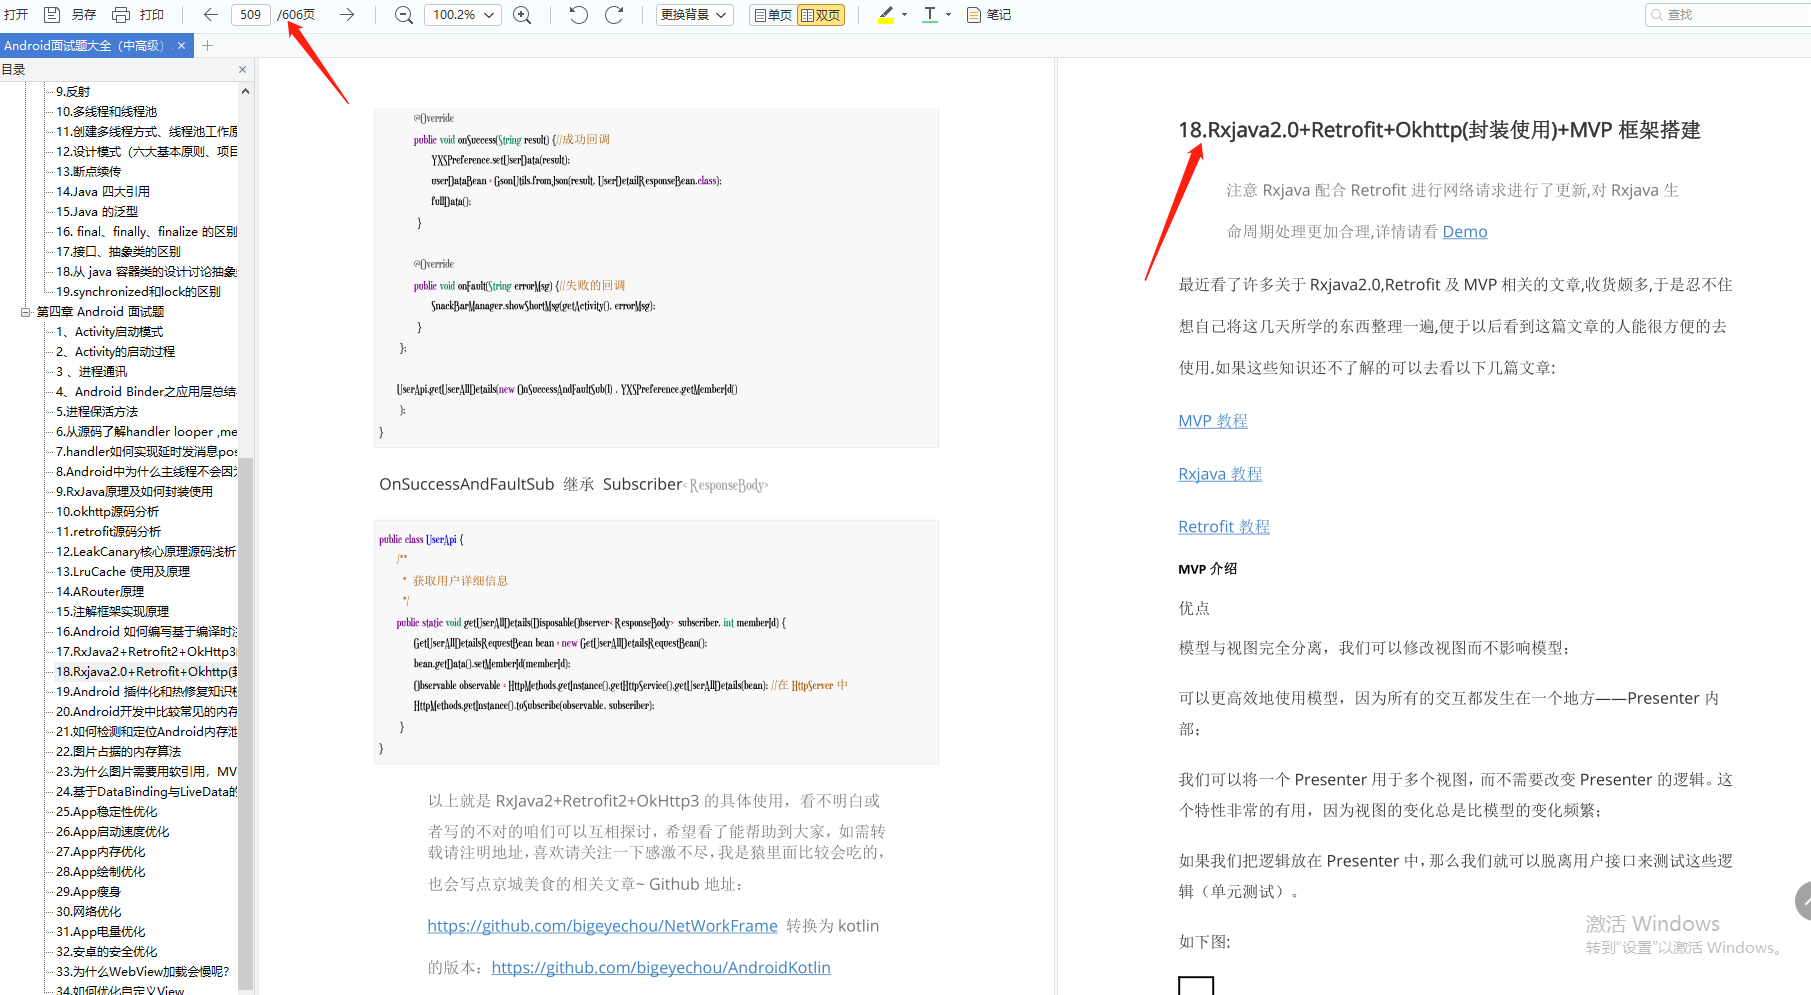Open the Rxjava 教程 link
Screen dimensions: 1811x995
pos(1220,474)
